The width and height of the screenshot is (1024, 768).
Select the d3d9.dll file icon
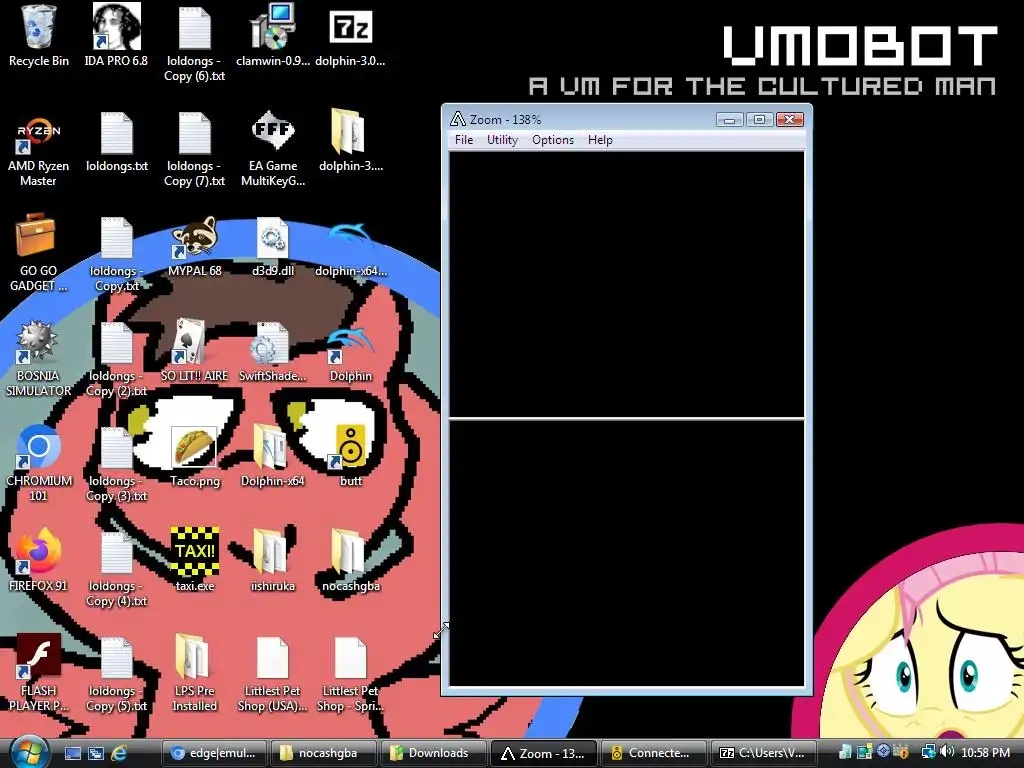coord(272,247)
